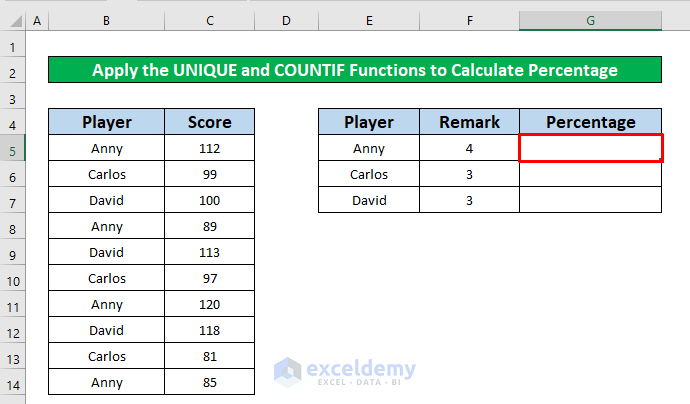Viewport: 690px width, 404px height.
Task: Select column G header
Action: (x=590, y=21)
